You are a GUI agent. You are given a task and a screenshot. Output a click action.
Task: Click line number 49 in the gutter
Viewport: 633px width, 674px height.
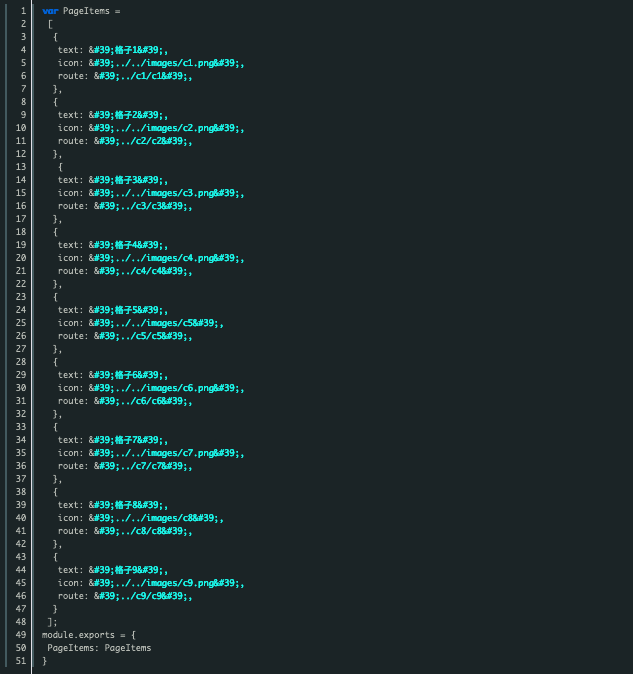point(21,635)
